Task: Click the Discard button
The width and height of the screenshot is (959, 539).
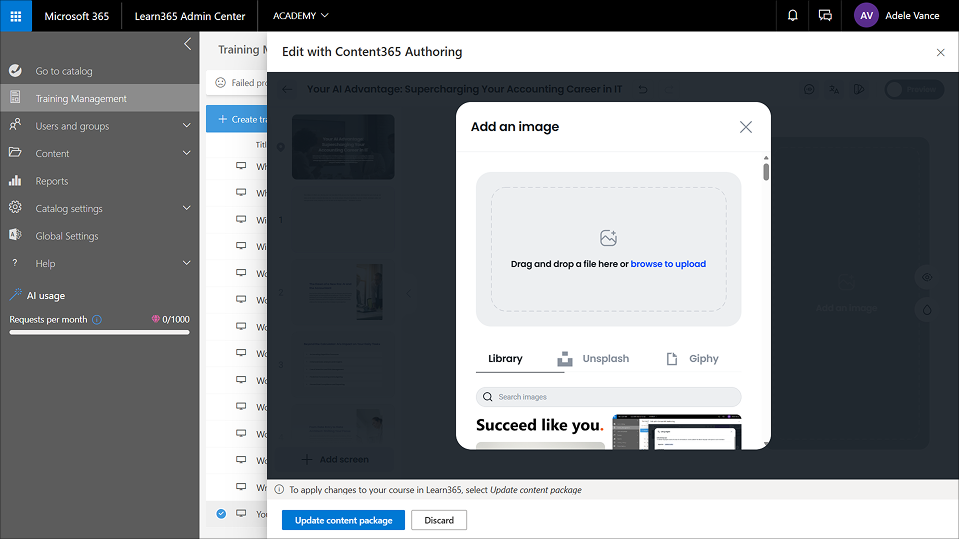Action: pos(439,520)
